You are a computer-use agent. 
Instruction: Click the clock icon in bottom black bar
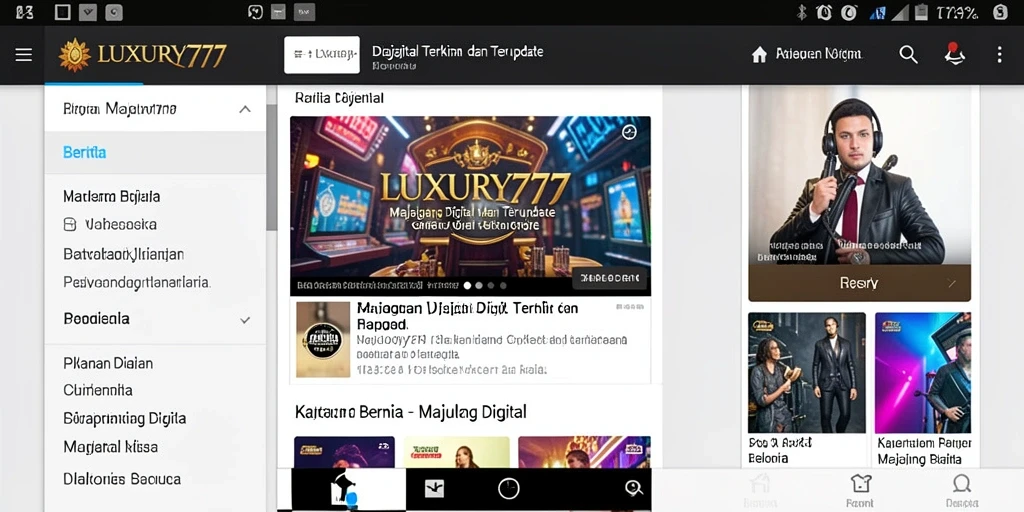[509, 488]
